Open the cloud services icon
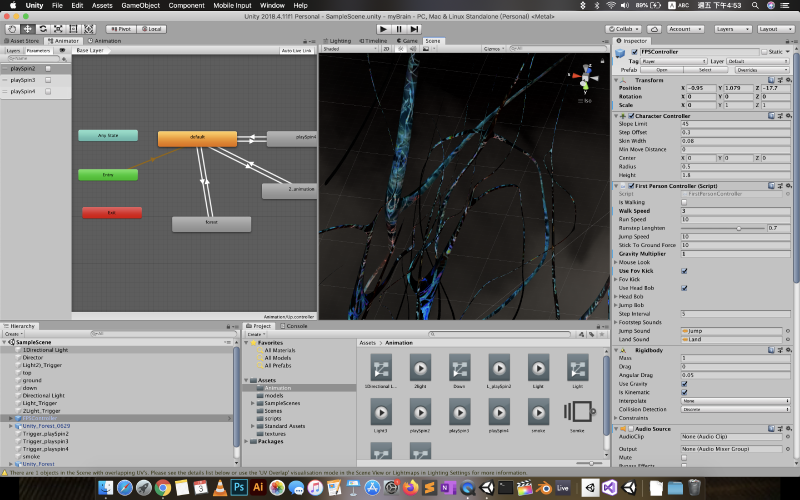Image resolution: width=800 pixels, height=500 pixels. (x=653, y=29)
